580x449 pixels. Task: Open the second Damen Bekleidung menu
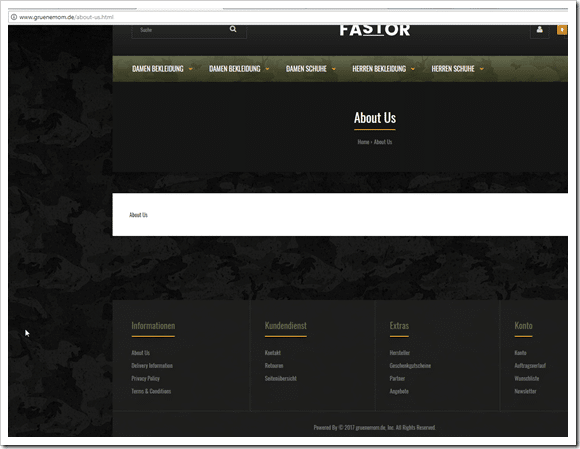click(235, 69)
